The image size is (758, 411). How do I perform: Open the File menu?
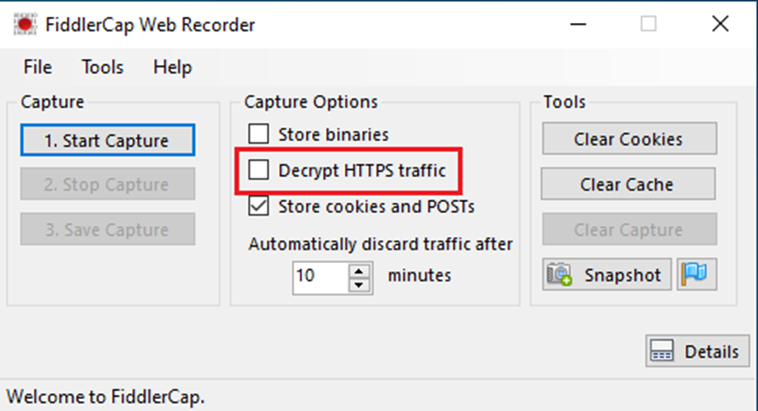coord(37,67)
